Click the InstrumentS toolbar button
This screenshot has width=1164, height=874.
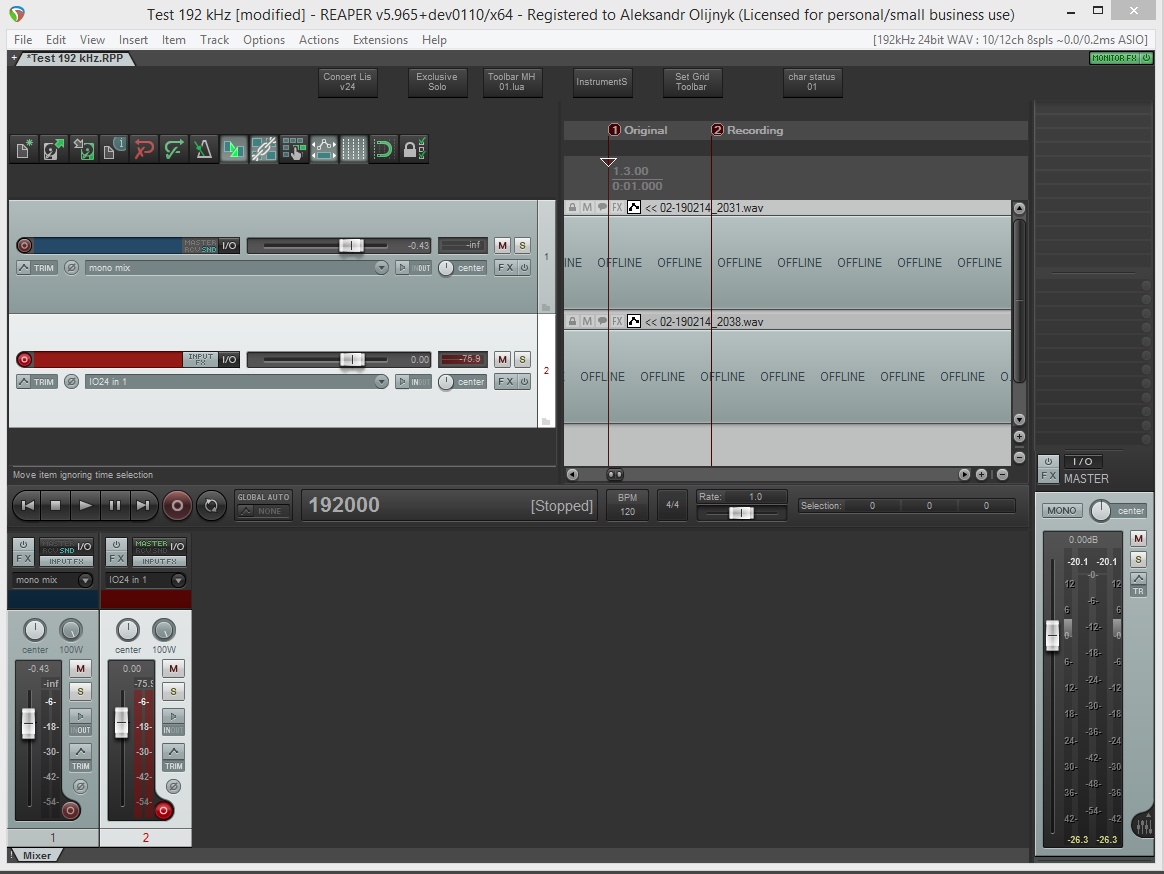click(601, 82)
